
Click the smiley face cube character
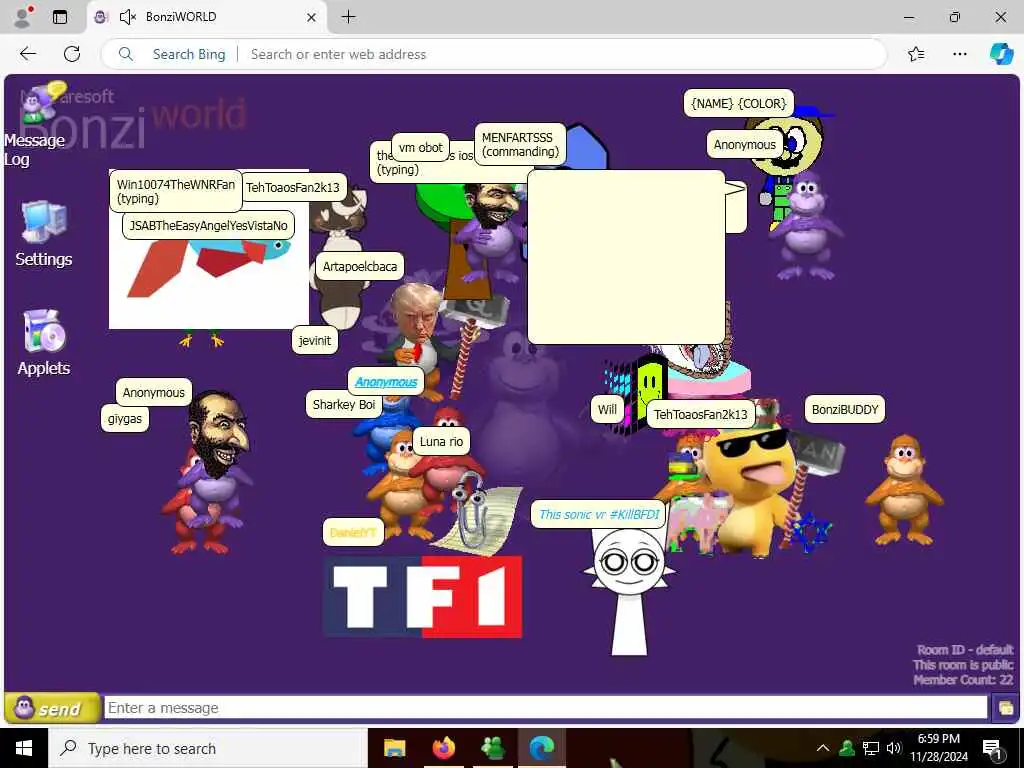point(635,394)
